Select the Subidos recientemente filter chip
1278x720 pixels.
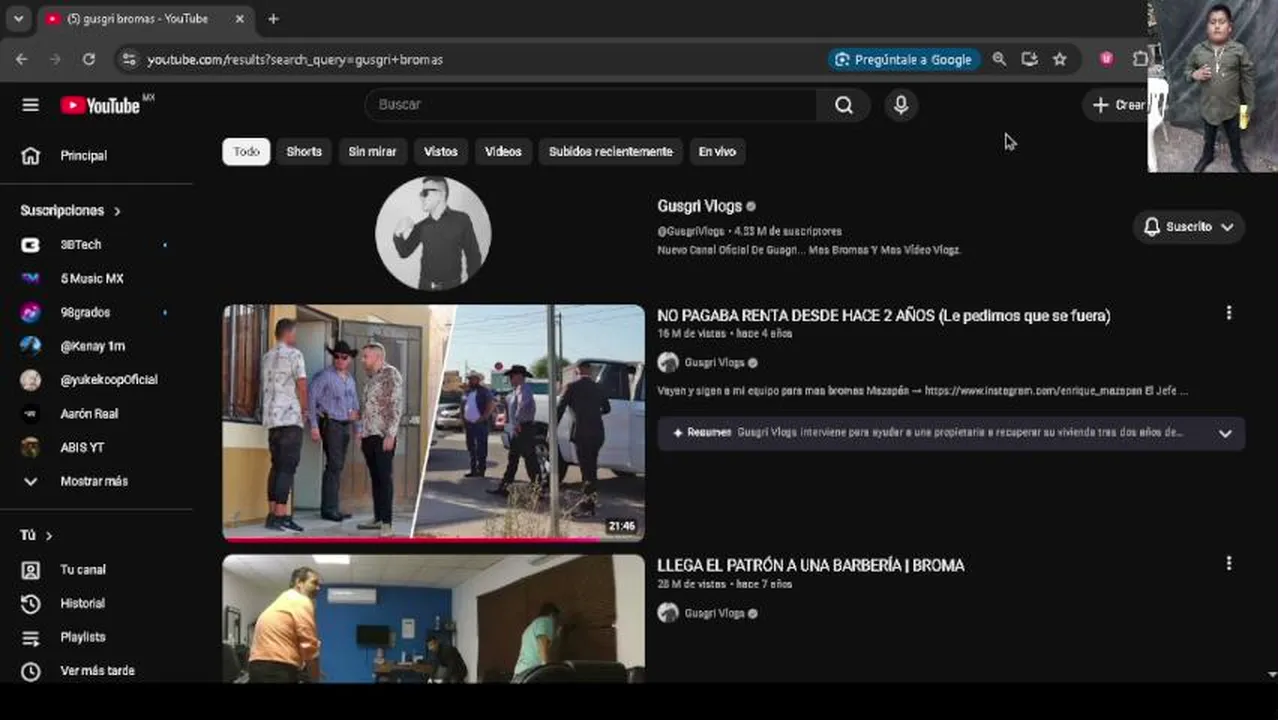611,152
